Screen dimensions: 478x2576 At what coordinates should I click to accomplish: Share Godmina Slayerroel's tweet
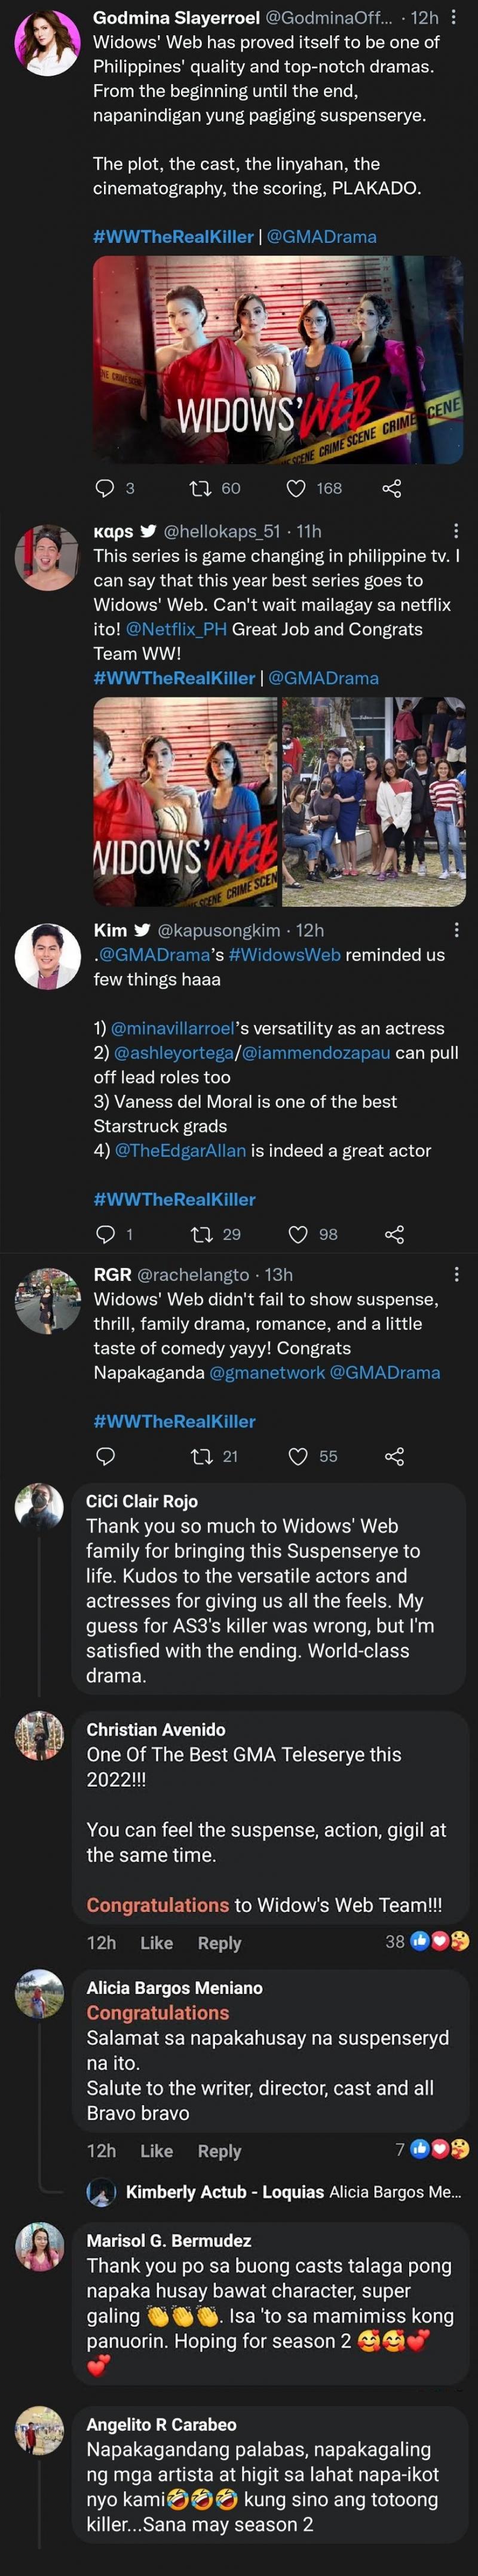[x=392, y=488]
